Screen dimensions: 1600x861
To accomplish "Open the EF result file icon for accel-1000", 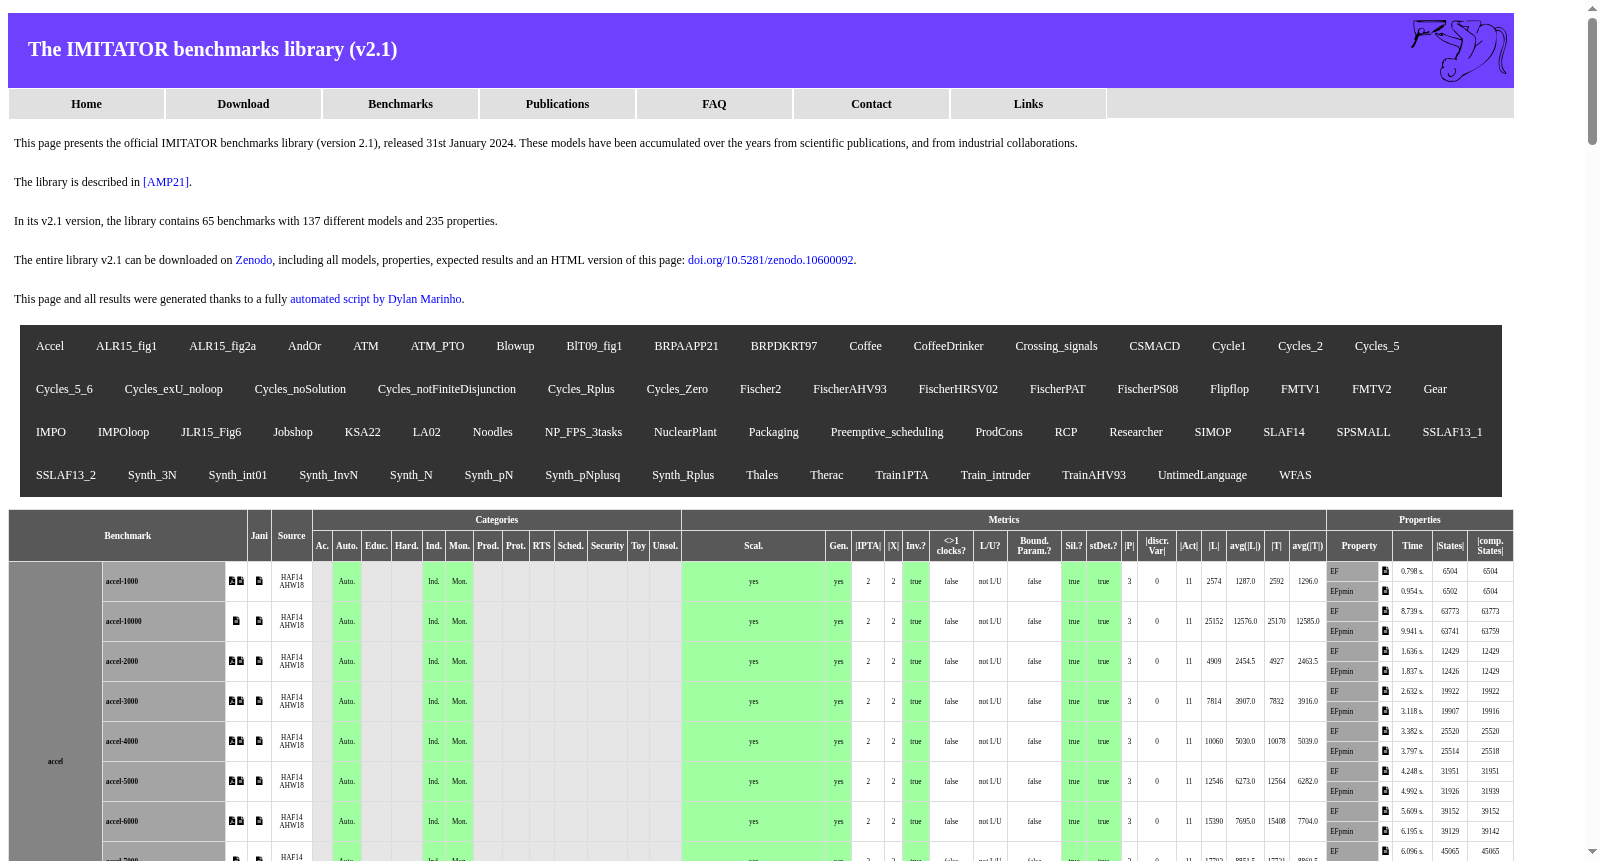I will (1385, 571).
